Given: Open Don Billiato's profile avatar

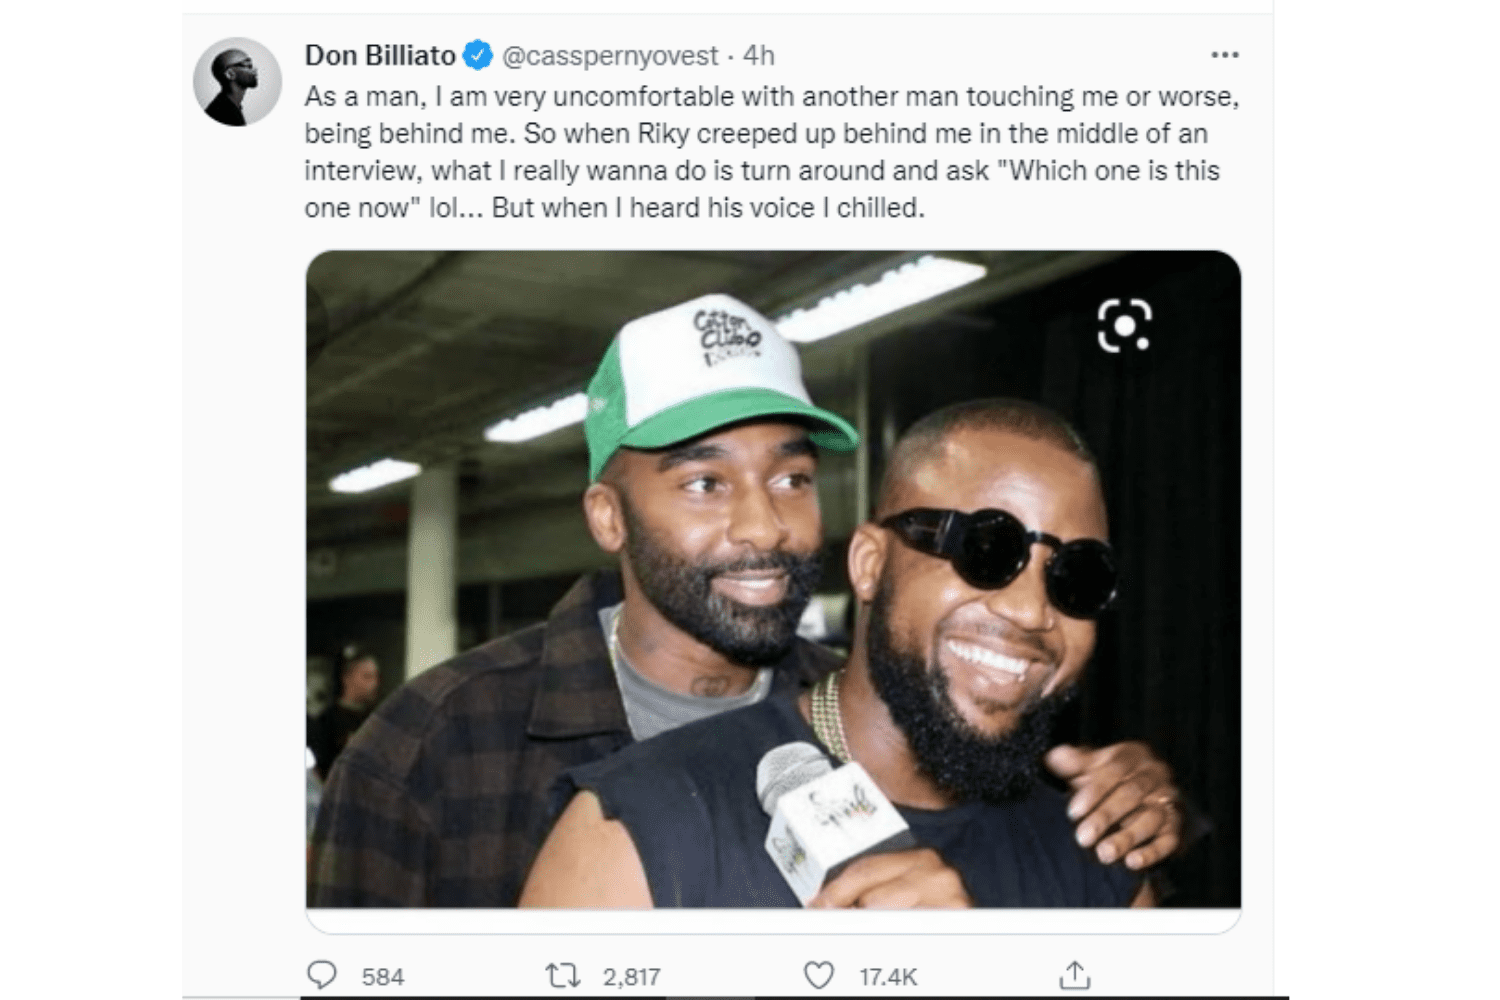Looking at the screenshot, I should point(237,82).
